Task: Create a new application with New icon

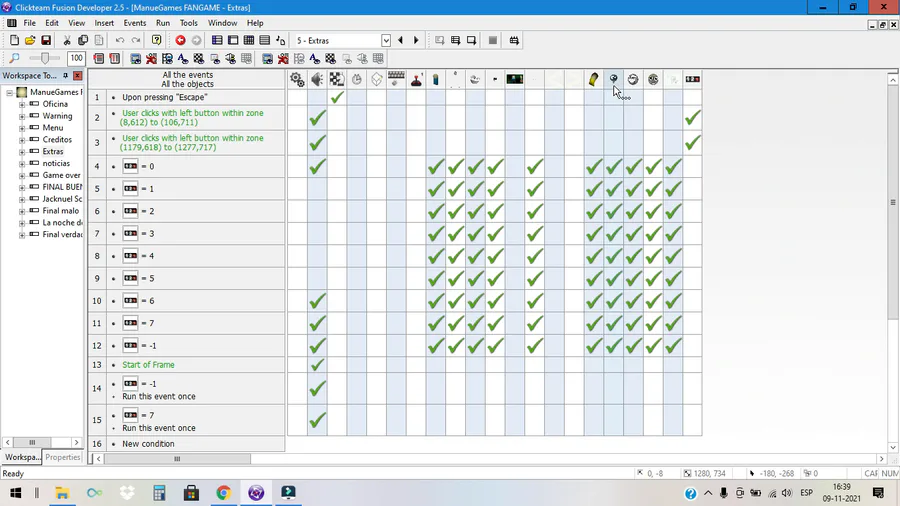Action: point(14,40)
